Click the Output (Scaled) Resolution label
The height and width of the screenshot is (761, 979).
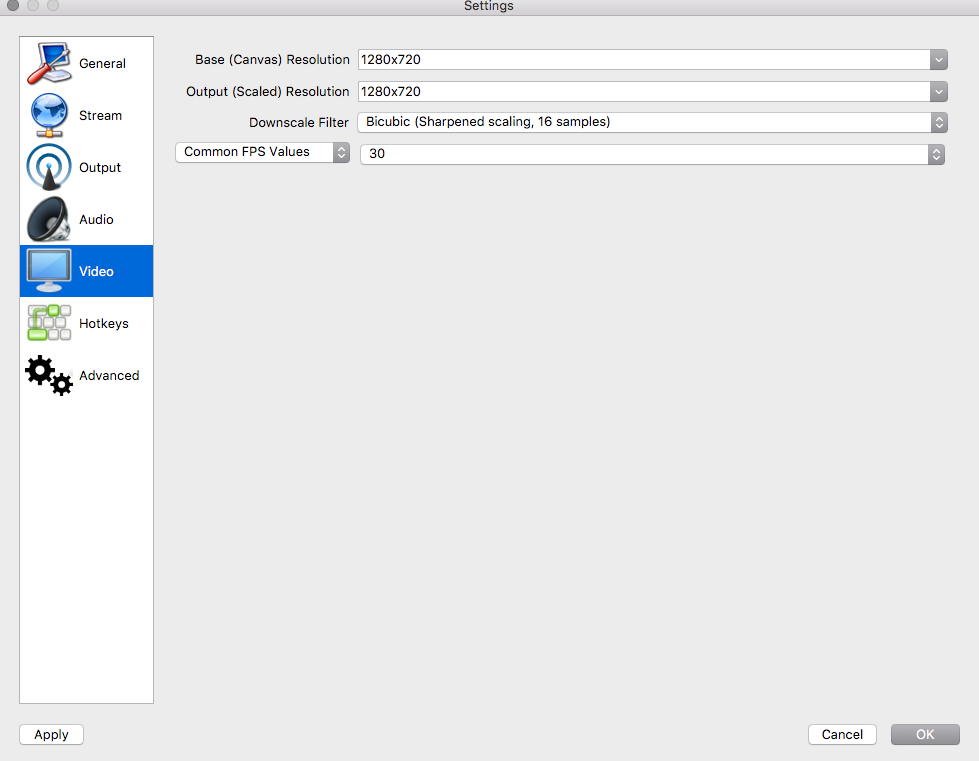[x=268, y=92]
